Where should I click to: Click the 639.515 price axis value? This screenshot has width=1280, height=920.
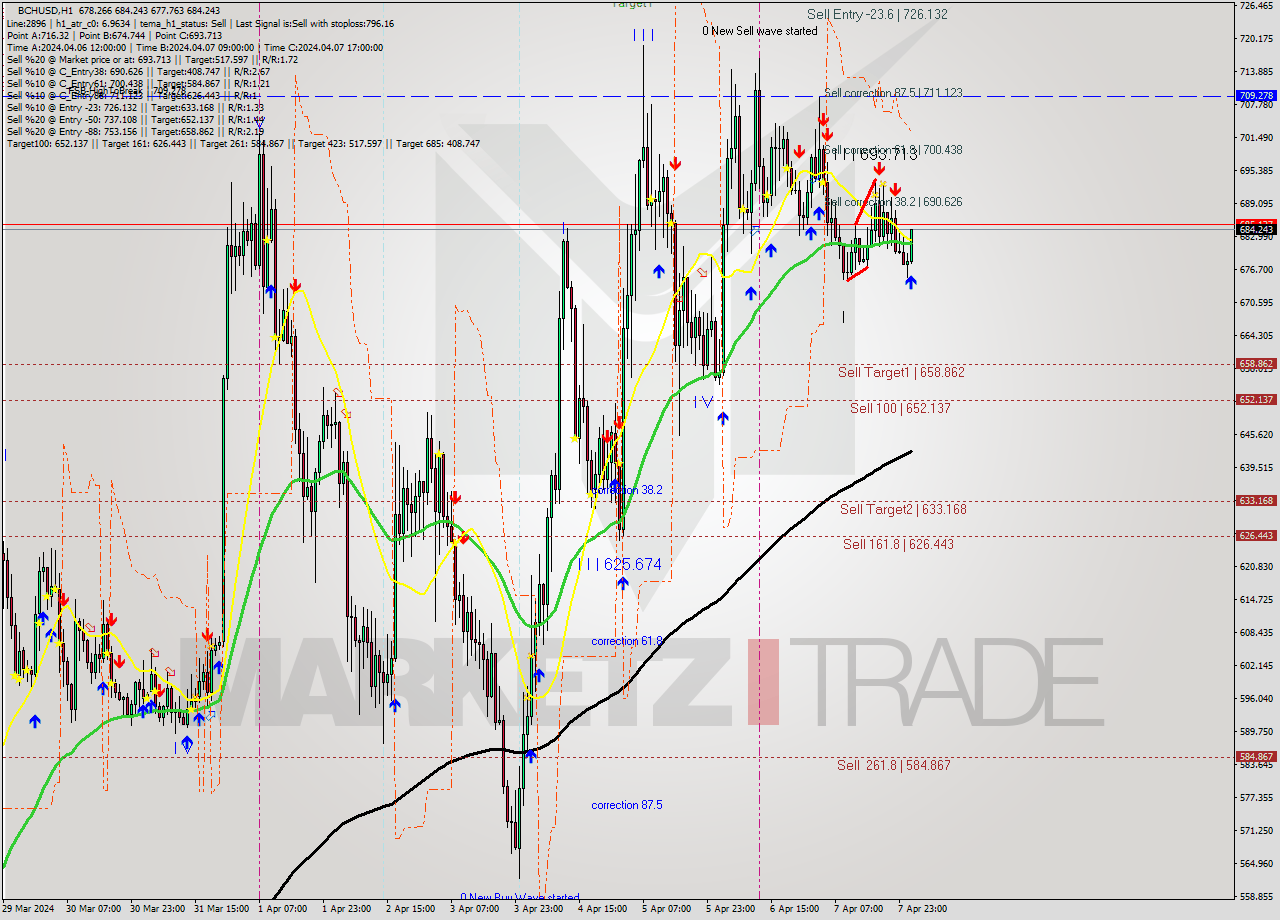pyautogui.click(x=1256, y=468)
